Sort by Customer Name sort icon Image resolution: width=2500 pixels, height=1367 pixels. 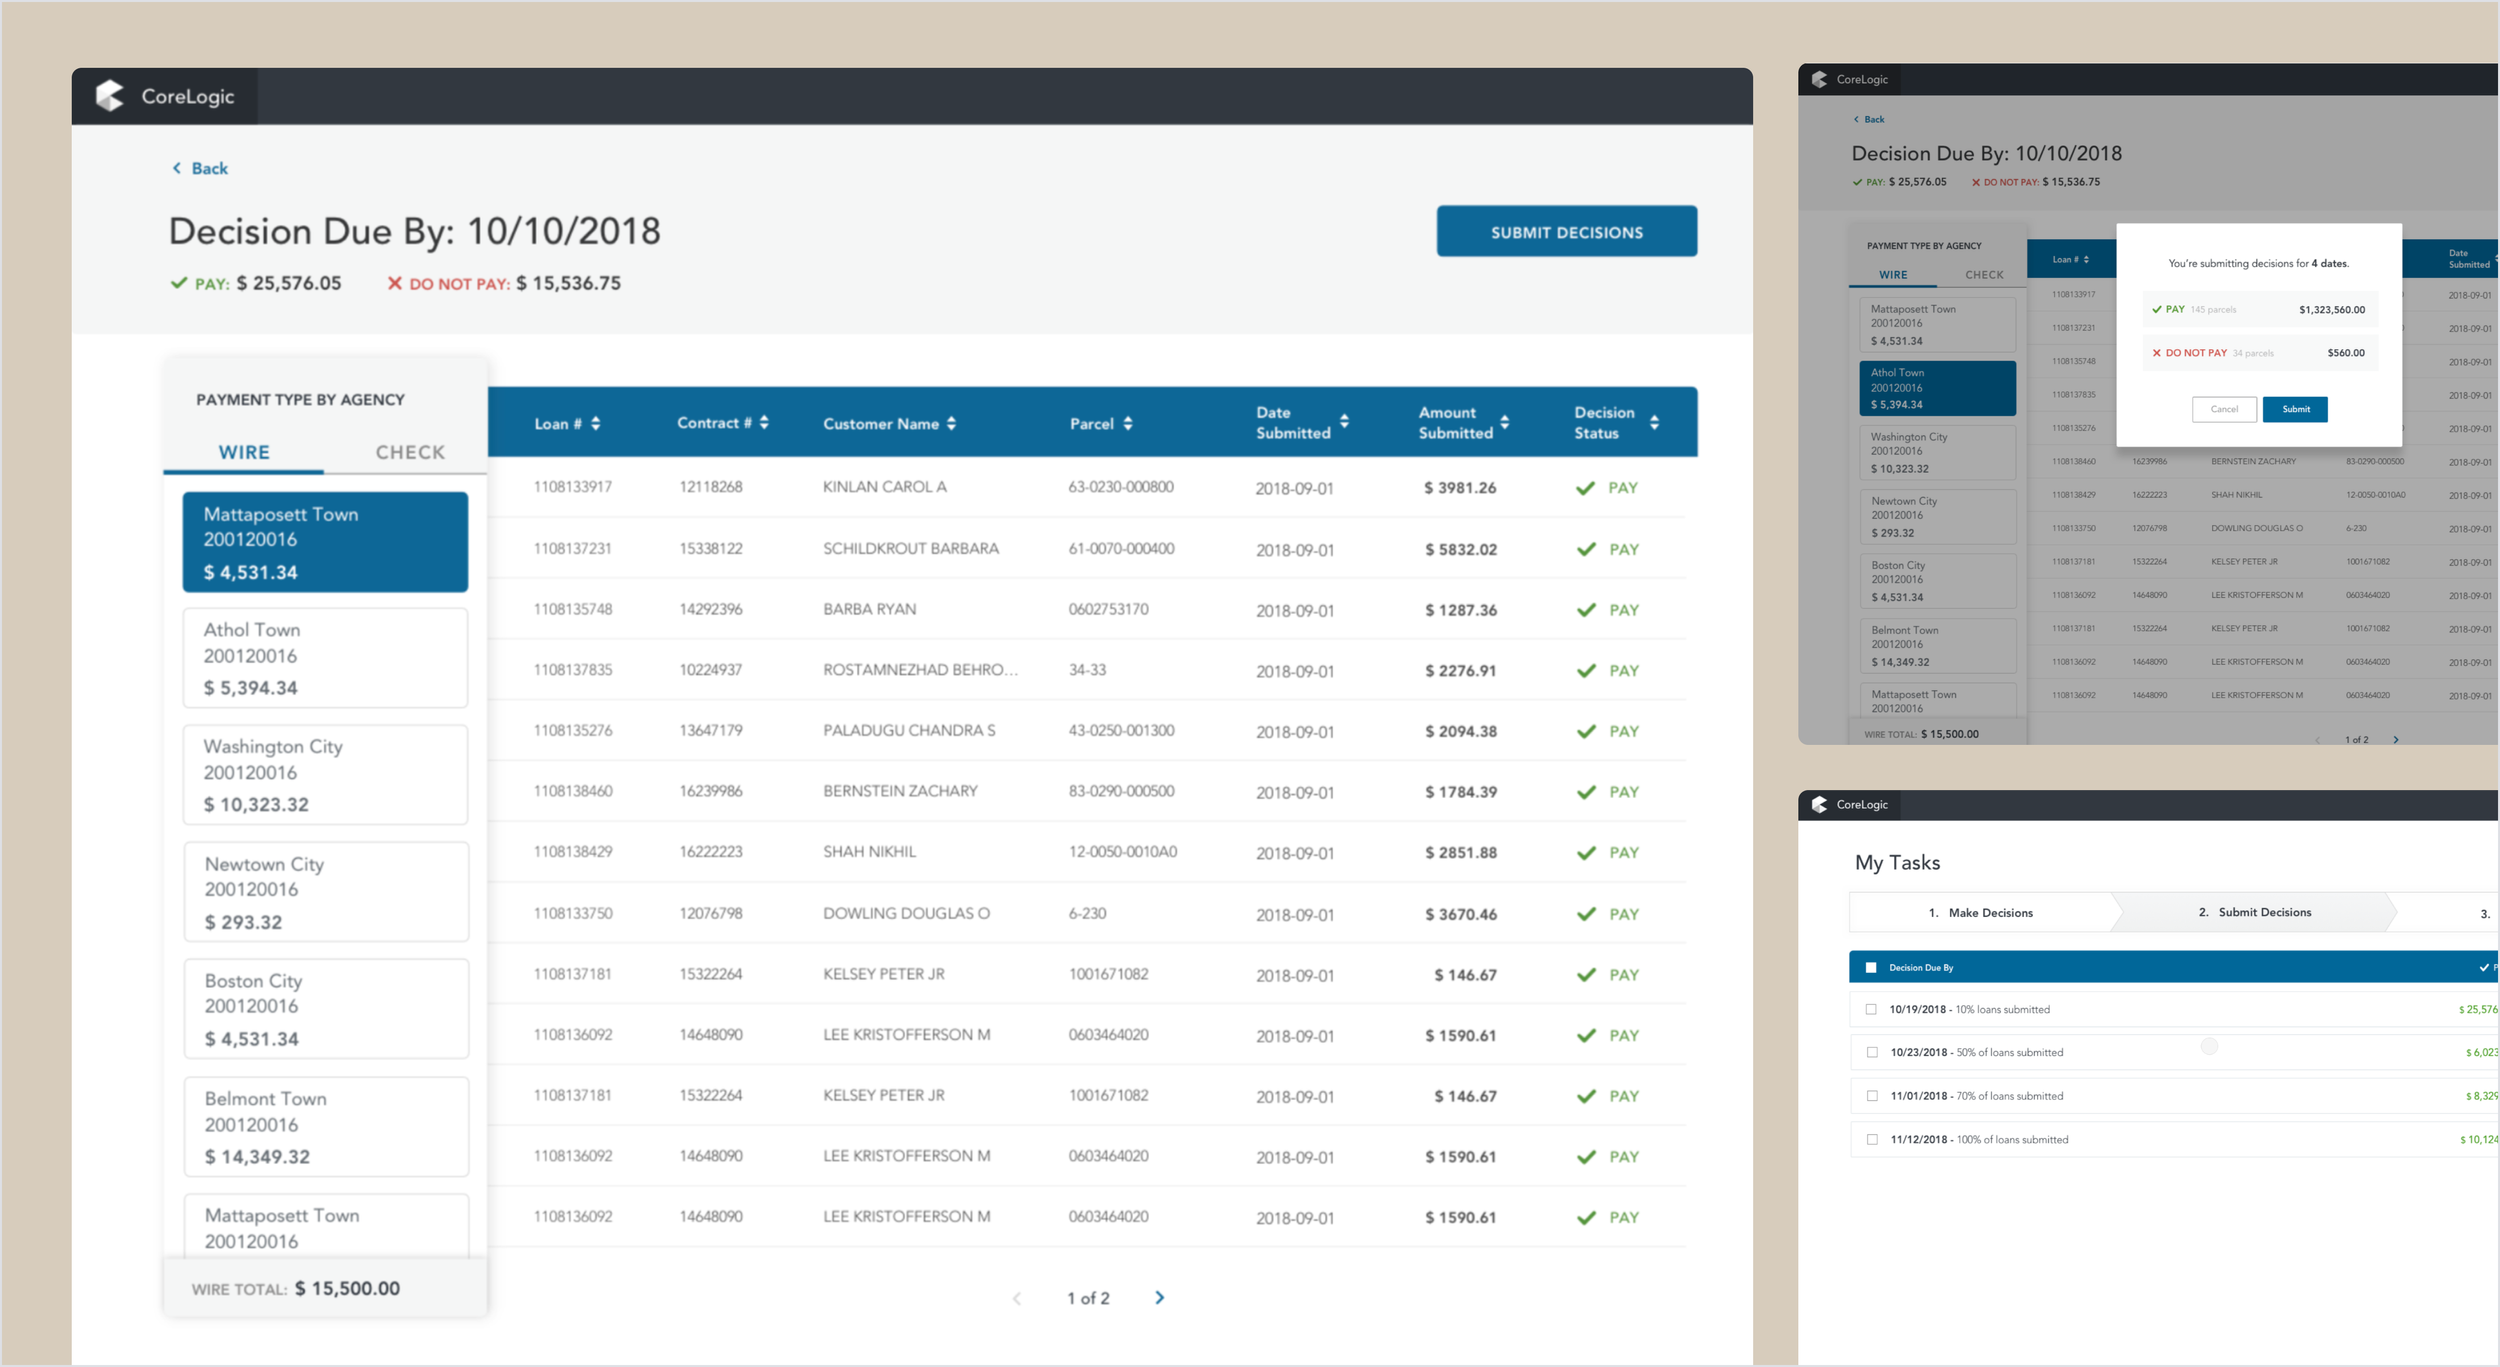click(x=952, y=424)
